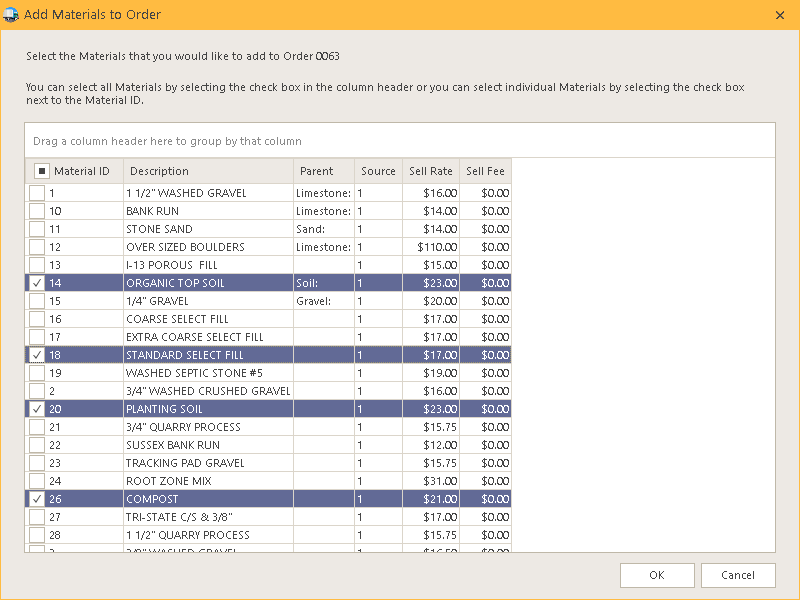
Task: Click the Parent column header
Action: point(316,171)
